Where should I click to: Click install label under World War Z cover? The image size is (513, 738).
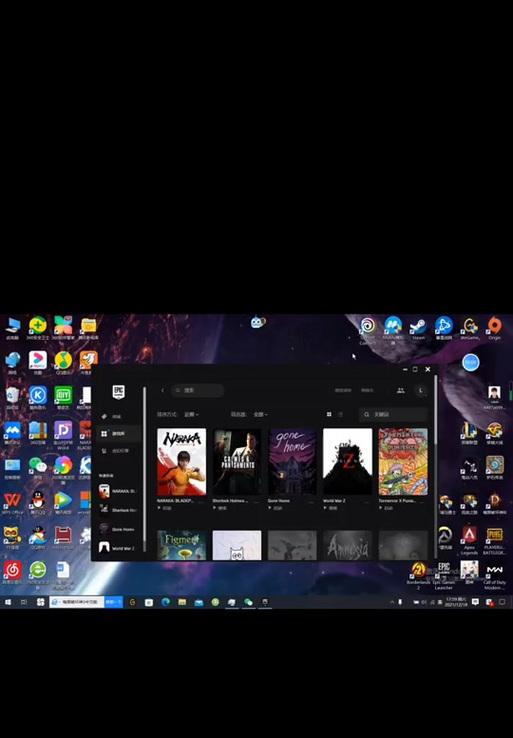[x=330, y=508]
